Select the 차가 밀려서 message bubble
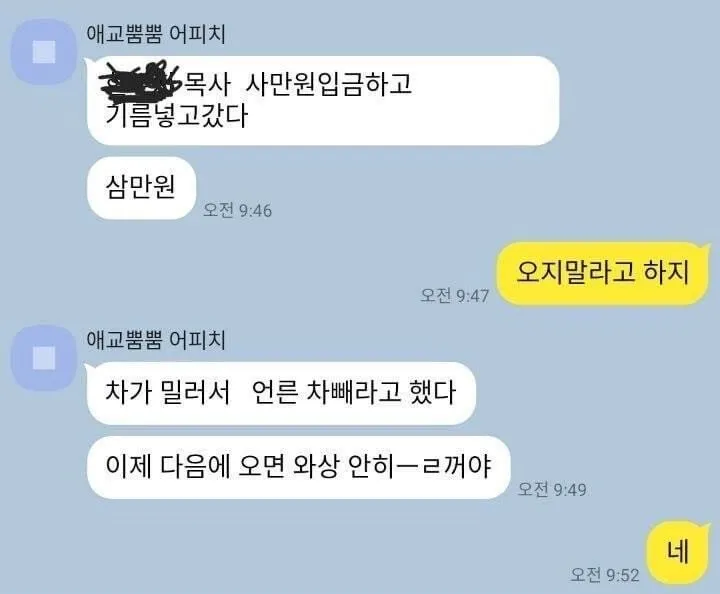The height and width of the screenshot is (594, 720). pyautogui.click(x=281, y=393)
